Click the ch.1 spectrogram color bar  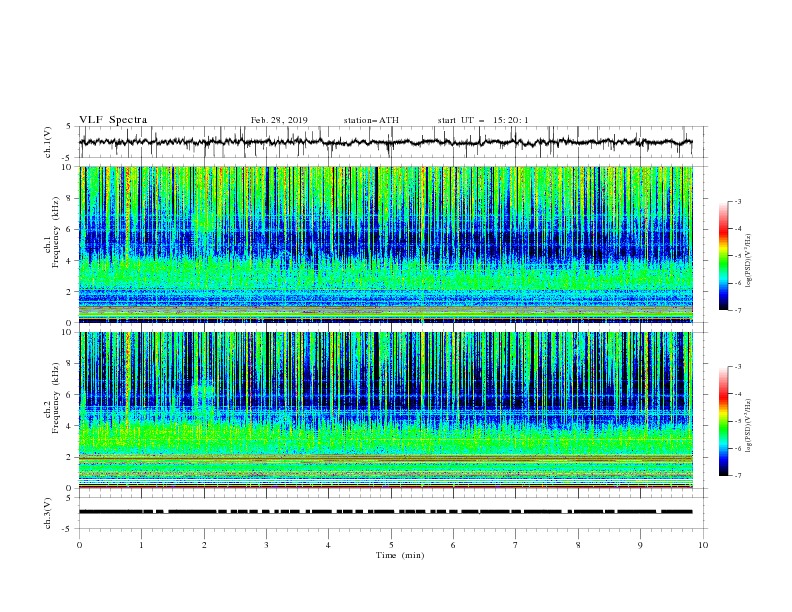[723, 256]
